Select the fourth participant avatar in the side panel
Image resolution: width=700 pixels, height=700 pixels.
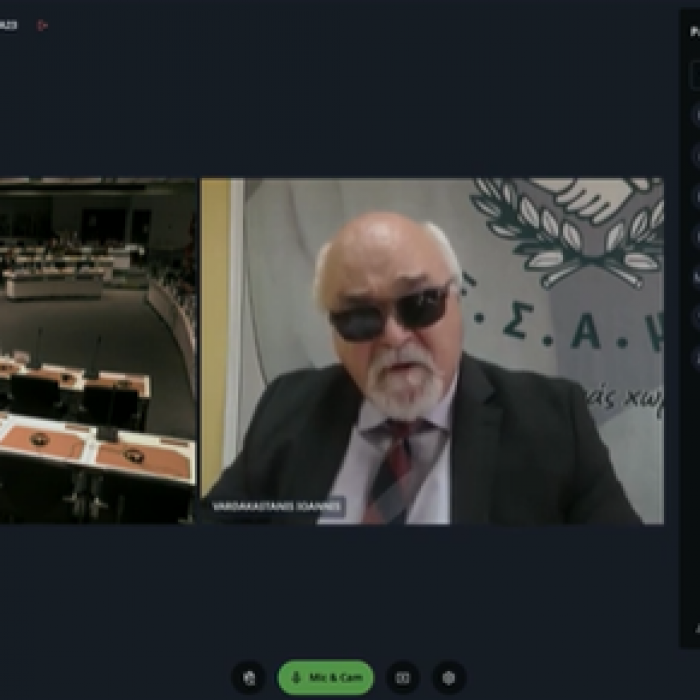click(x=696, y=237)
